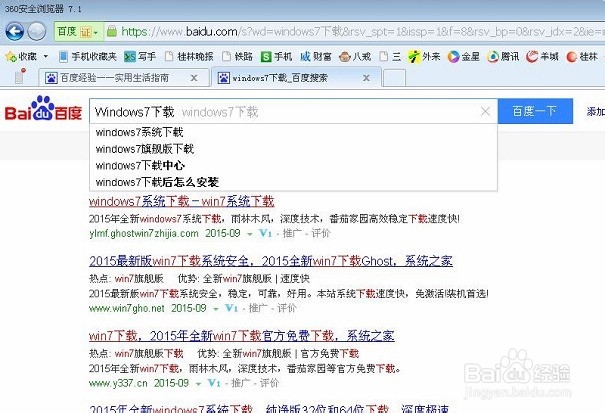Open the 桂林 bookmark
605x413 pixels.
[x=582, y=57]
